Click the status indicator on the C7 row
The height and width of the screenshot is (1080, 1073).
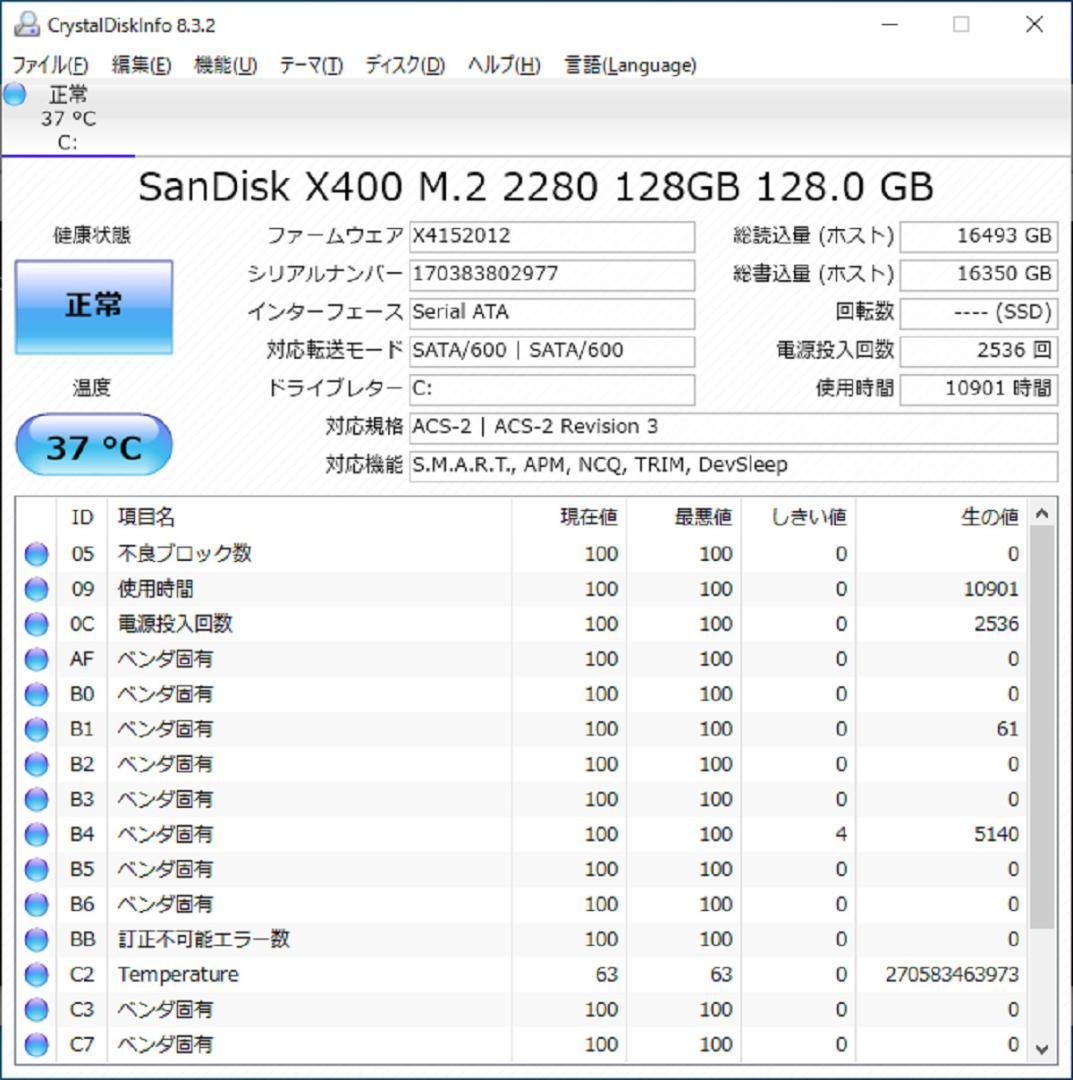35,1043
